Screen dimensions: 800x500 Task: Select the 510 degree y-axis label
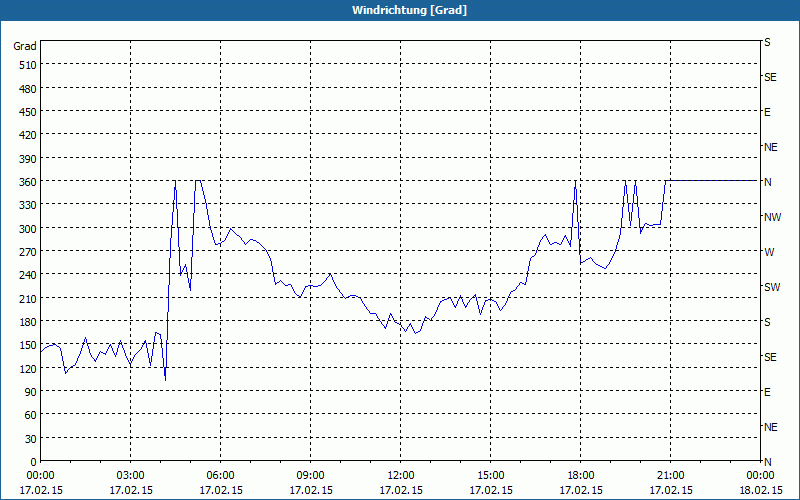pyautogui.click(x=25, y=65)
